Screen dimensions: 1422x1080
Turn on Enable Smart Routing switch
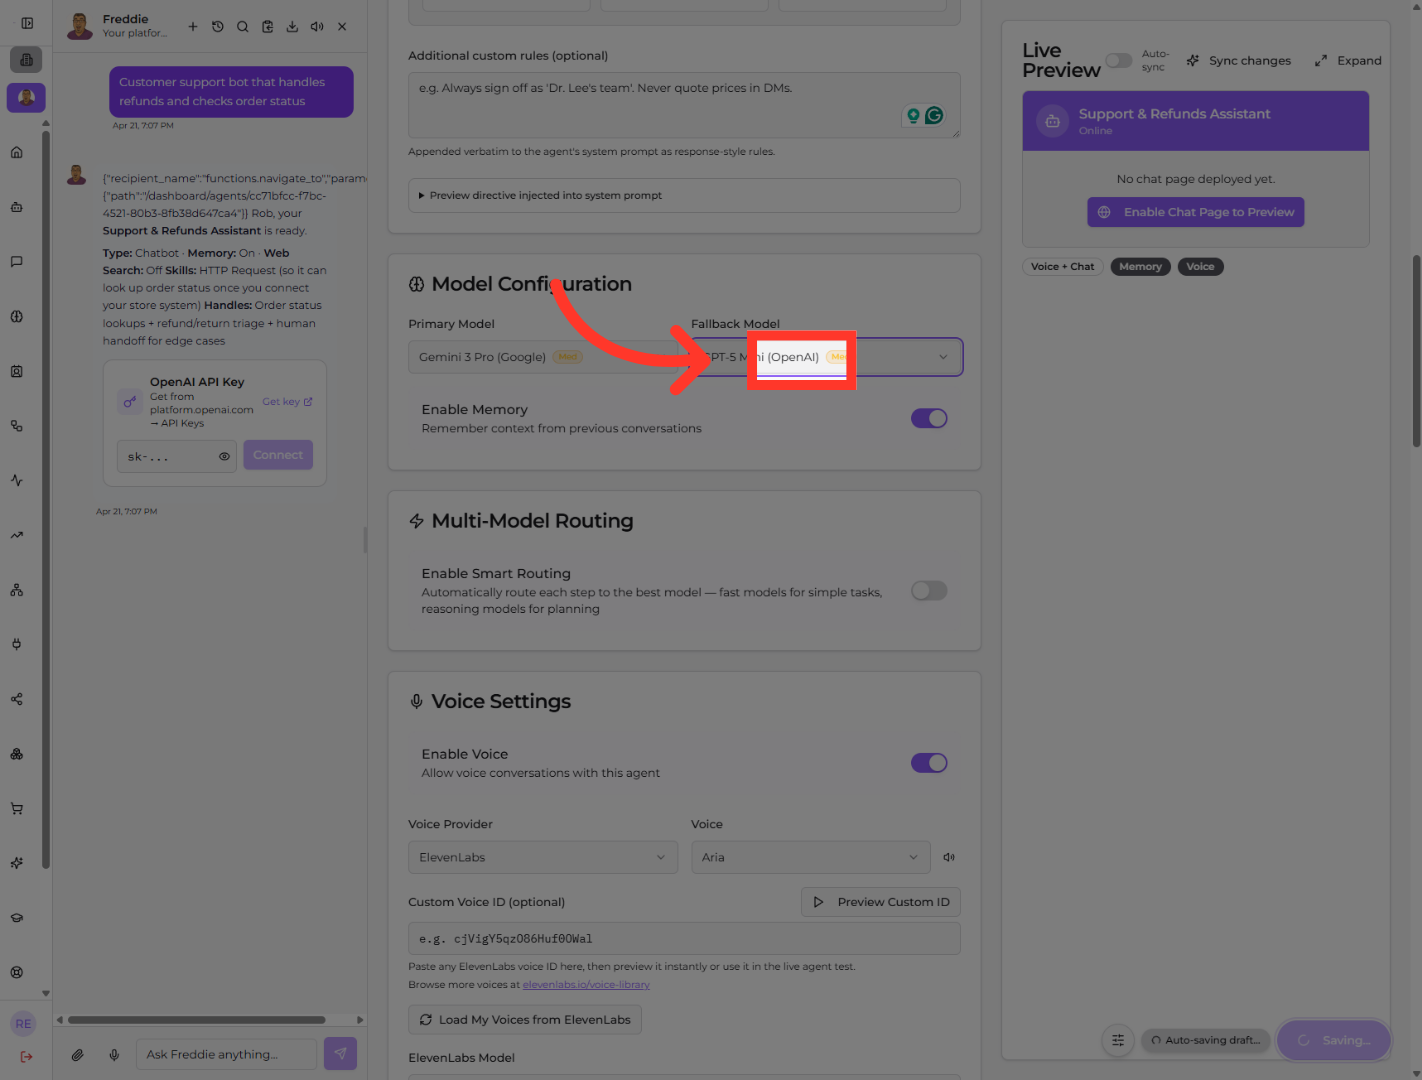[929, 591]
